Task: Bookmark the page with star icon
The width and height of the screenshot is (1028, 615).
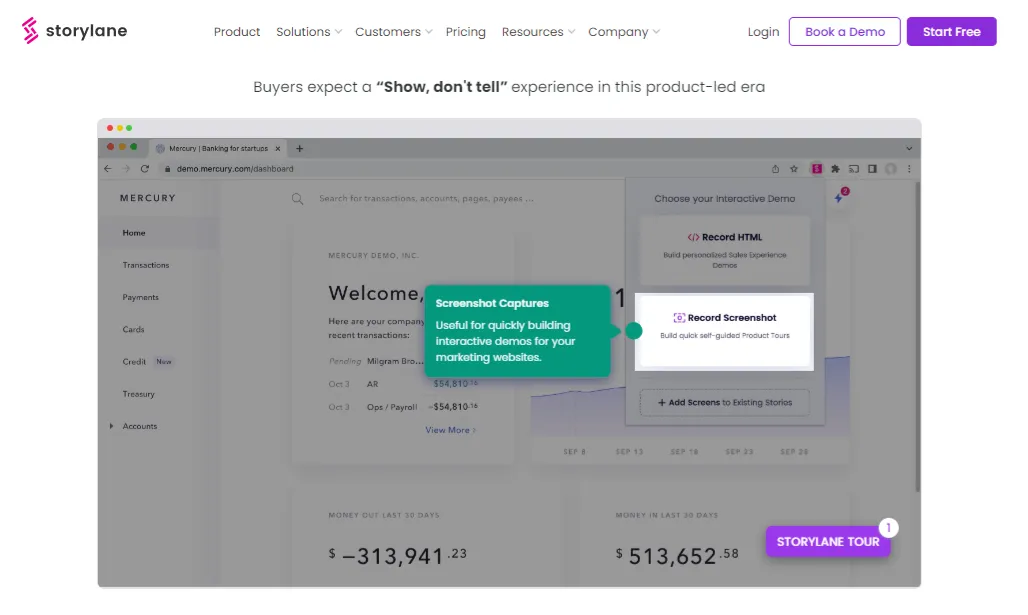Action: [x=794, y=169]
